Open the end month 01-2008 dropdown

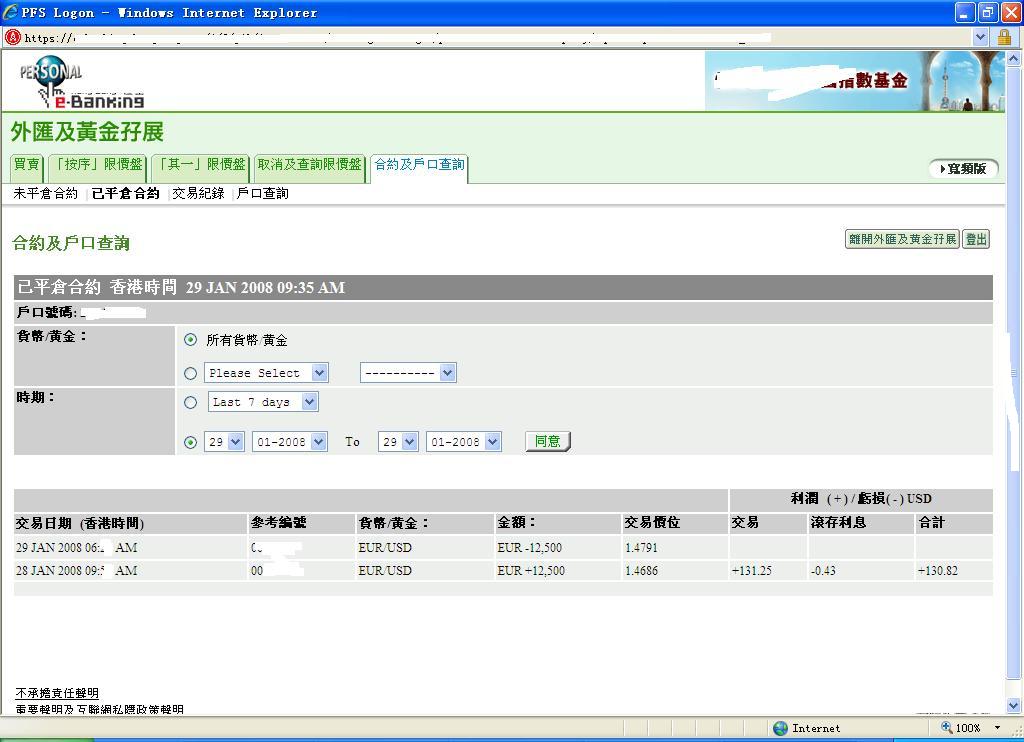pyautogui.click(x=464, y=442)
